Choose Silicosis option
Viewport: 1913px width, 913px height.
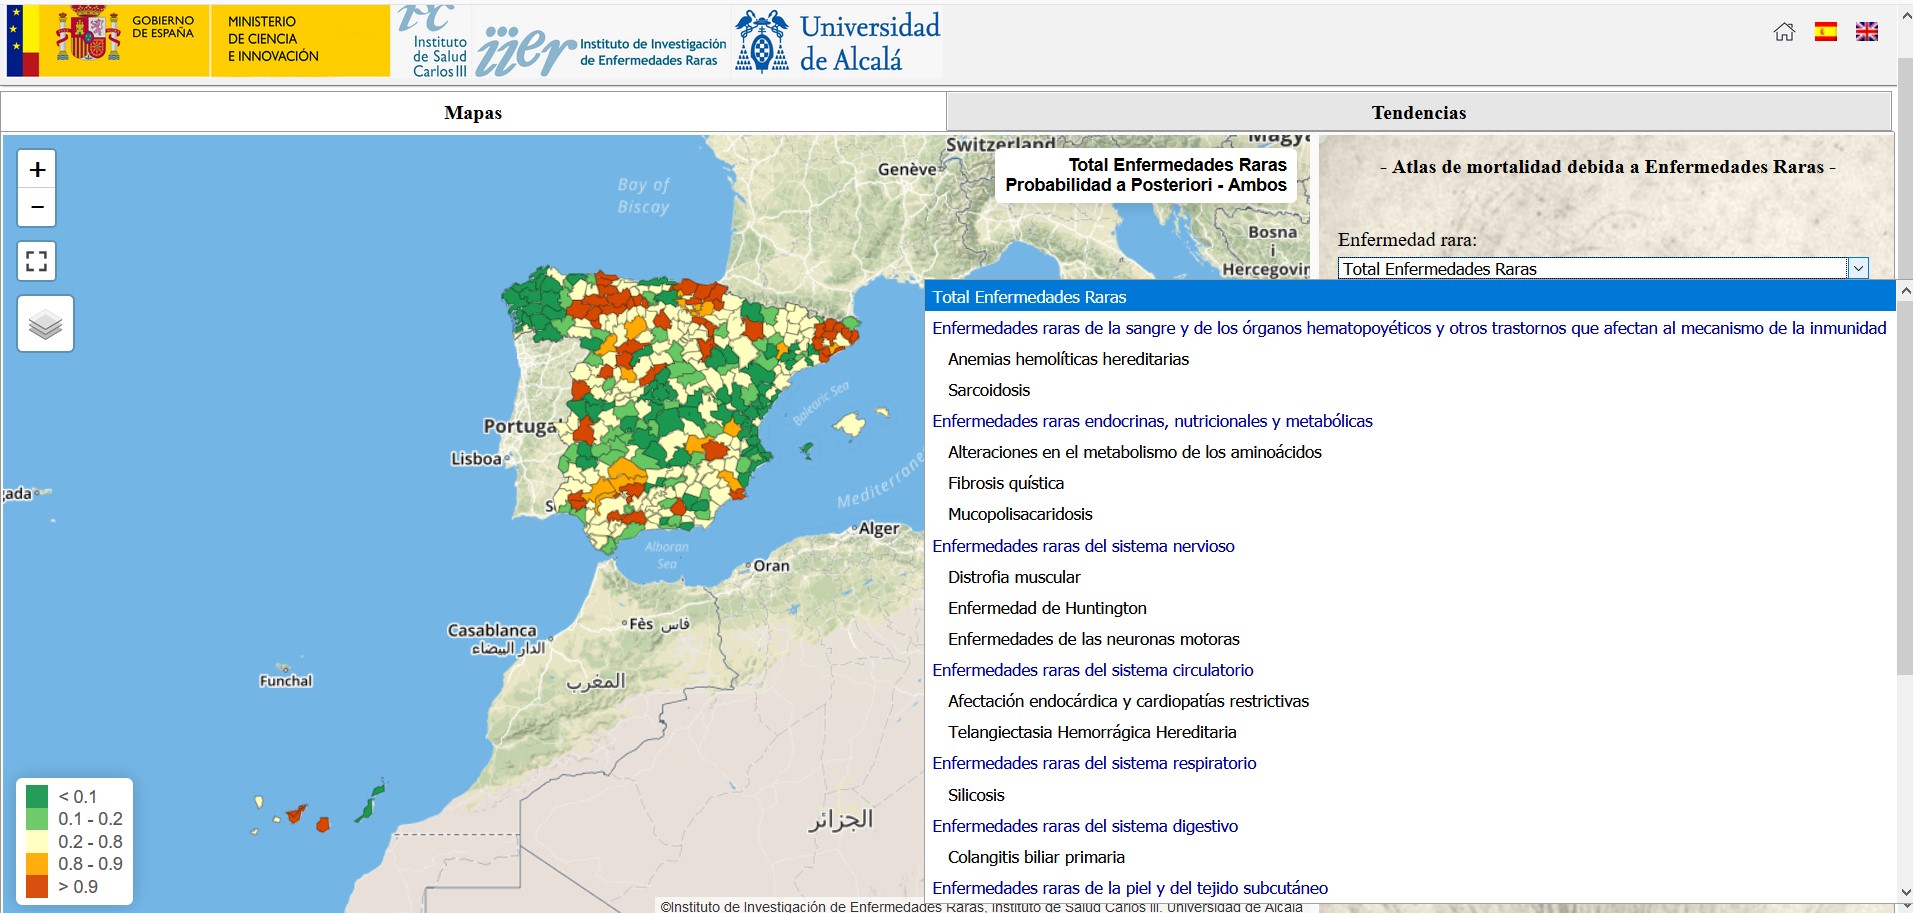pos(1410,795)
